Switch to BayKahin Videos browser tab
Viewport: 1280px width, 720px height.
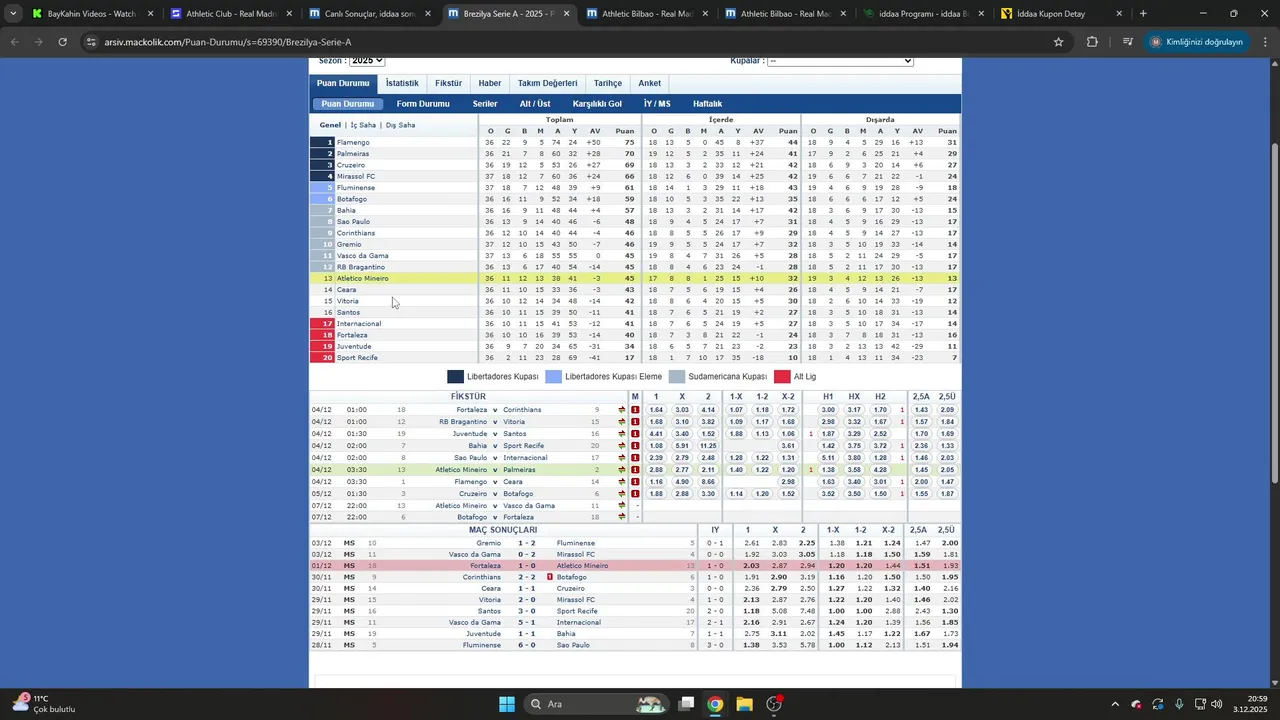coord(92,14)
